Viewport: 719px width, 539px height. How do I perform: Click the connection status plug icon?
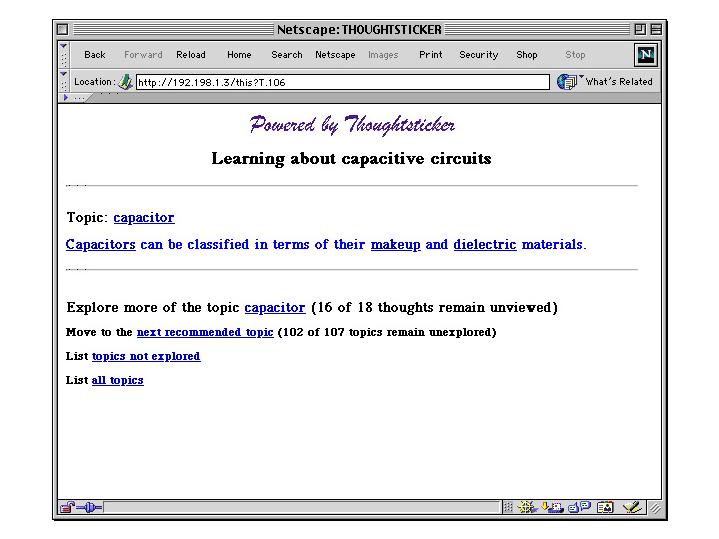click(90, 507)
